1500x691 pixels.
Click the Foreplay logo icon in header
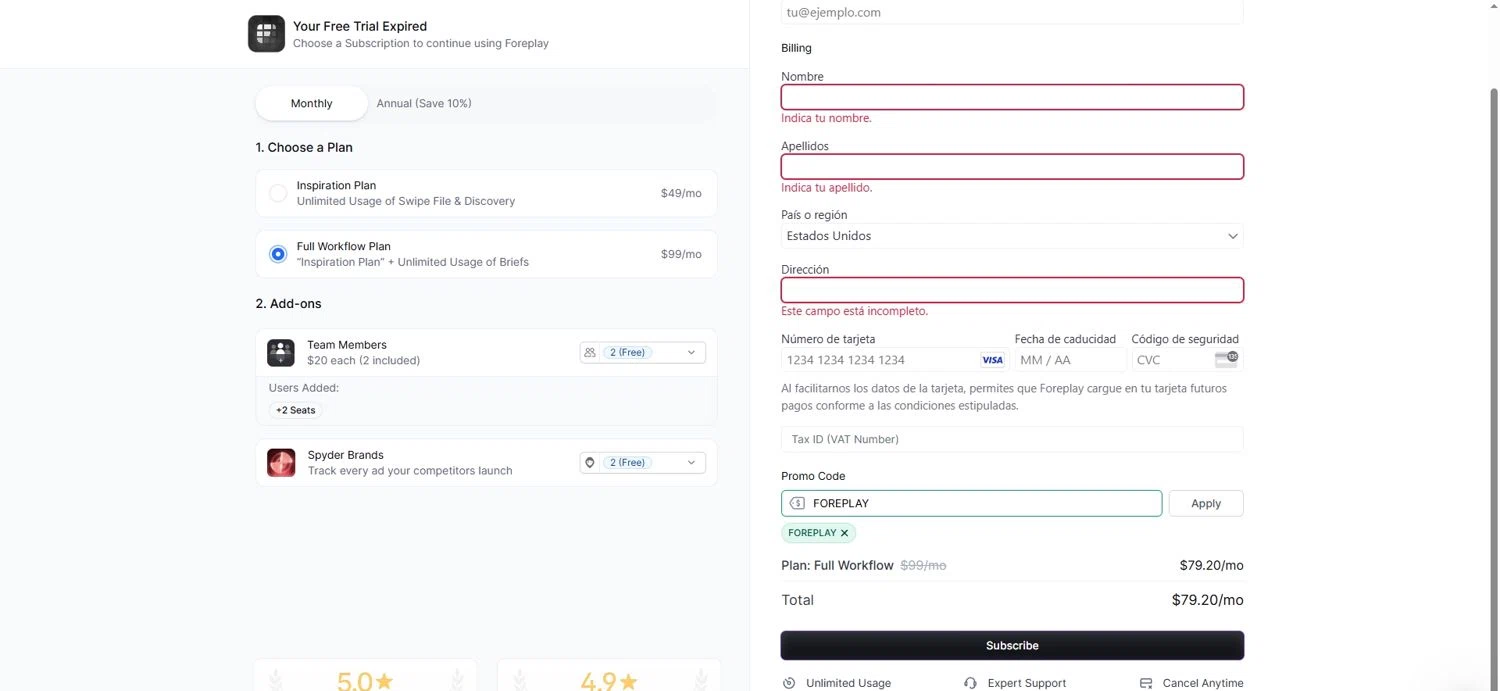pos(266,34)
